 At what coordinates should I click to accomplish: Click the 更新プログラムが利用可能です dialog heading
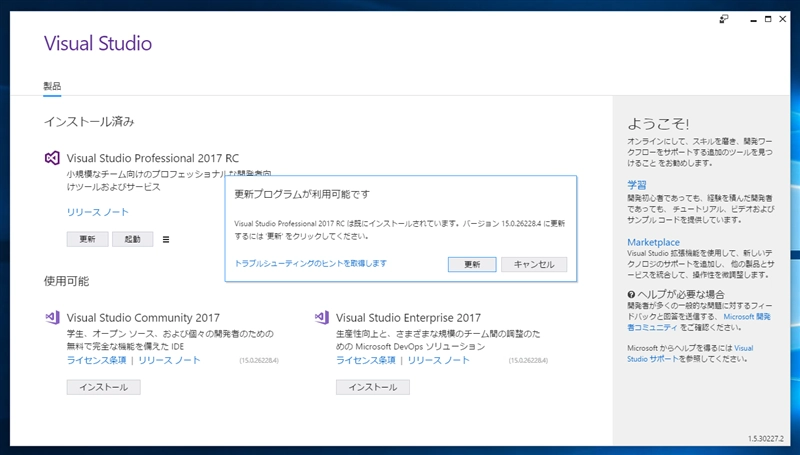(302, 194)
